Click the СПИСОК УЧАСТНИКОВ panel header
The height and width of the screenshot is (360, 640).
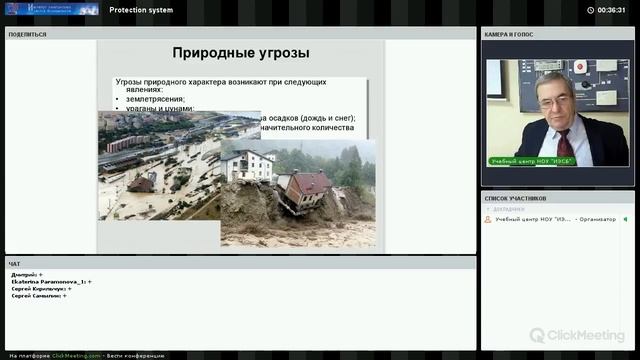click(x=558, y=198)
